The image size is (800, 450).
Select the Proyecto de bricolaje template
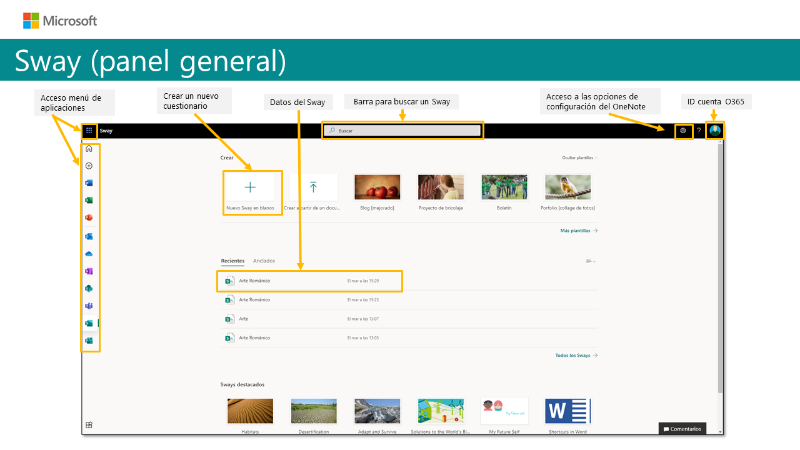(x=441, y=192)
